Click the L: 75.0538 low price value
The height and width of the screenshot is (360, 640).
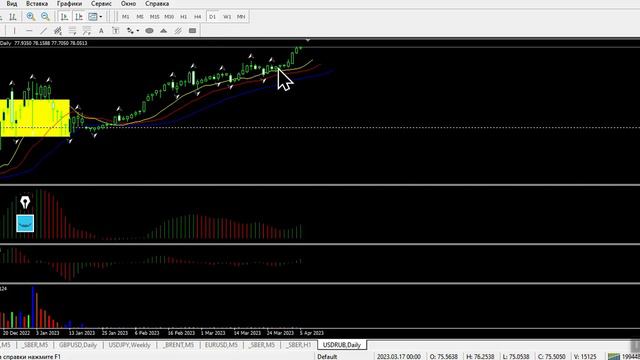coord(516,357)
